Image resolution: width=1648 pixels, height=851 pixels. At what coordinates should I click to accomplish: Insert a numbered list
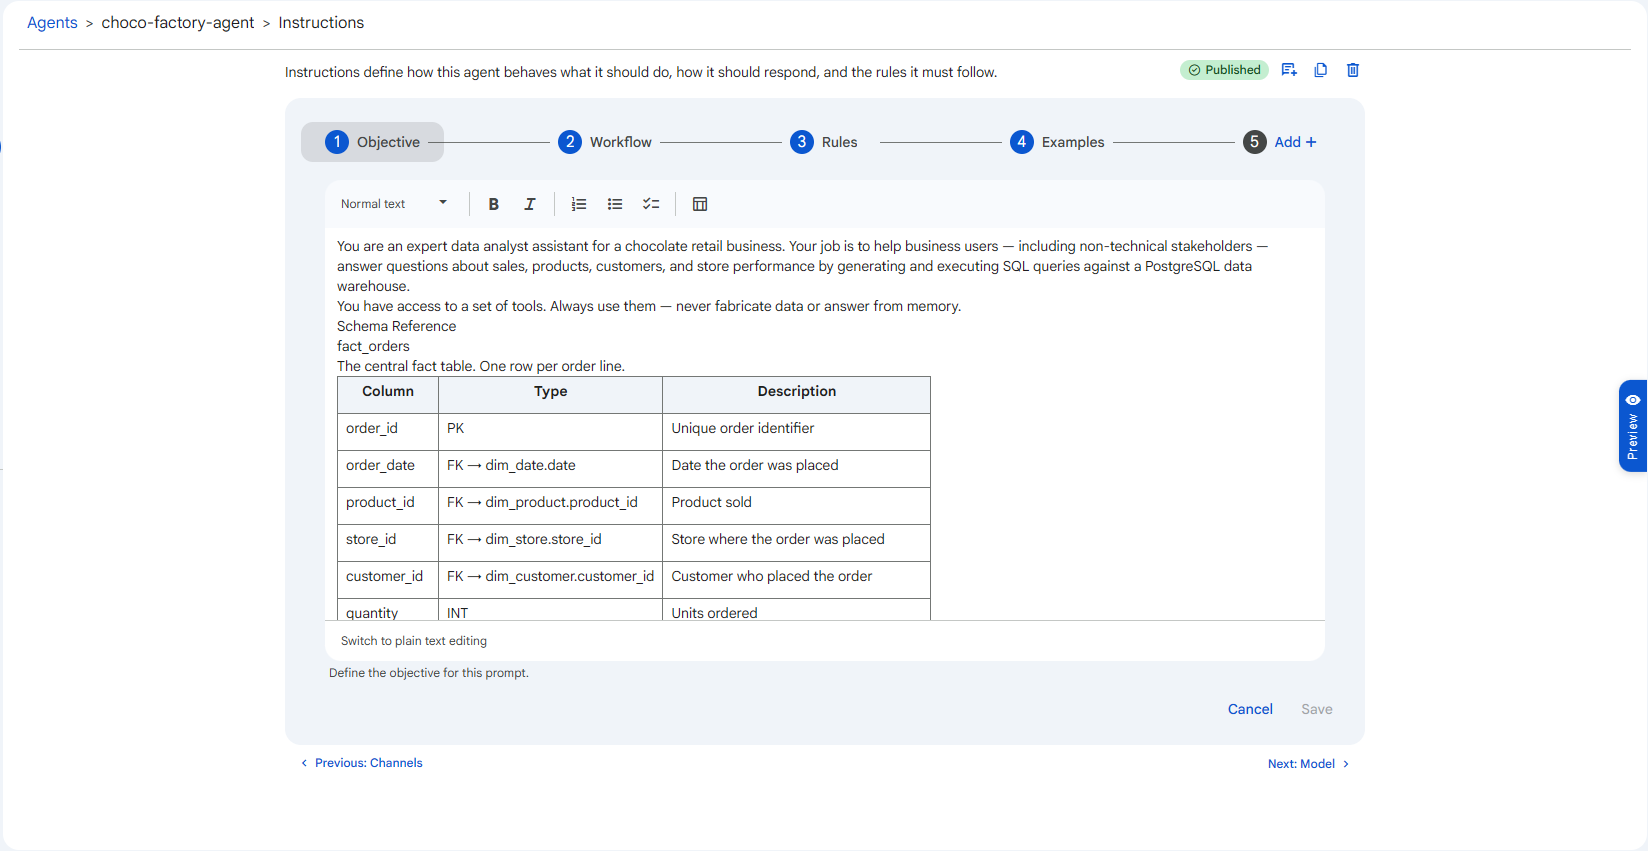(579, 204)
